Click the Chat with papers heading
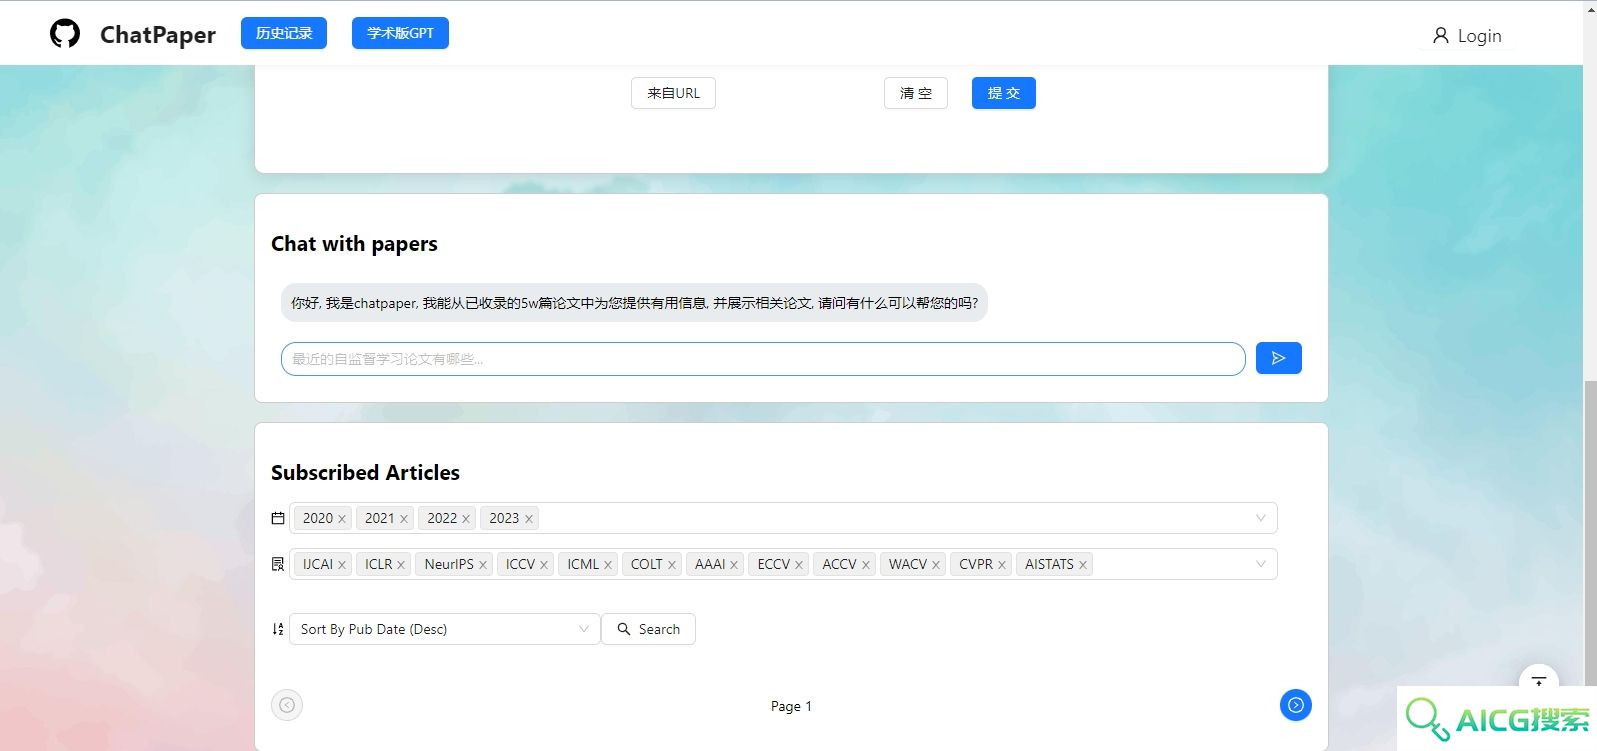 tap(354, 244)
